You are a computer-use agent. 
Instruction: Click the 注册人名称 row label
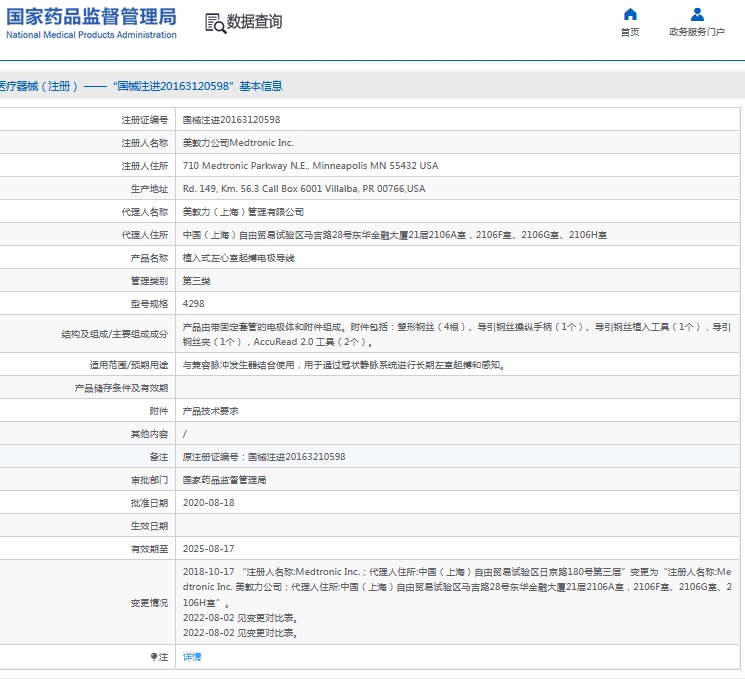(144, 143)
